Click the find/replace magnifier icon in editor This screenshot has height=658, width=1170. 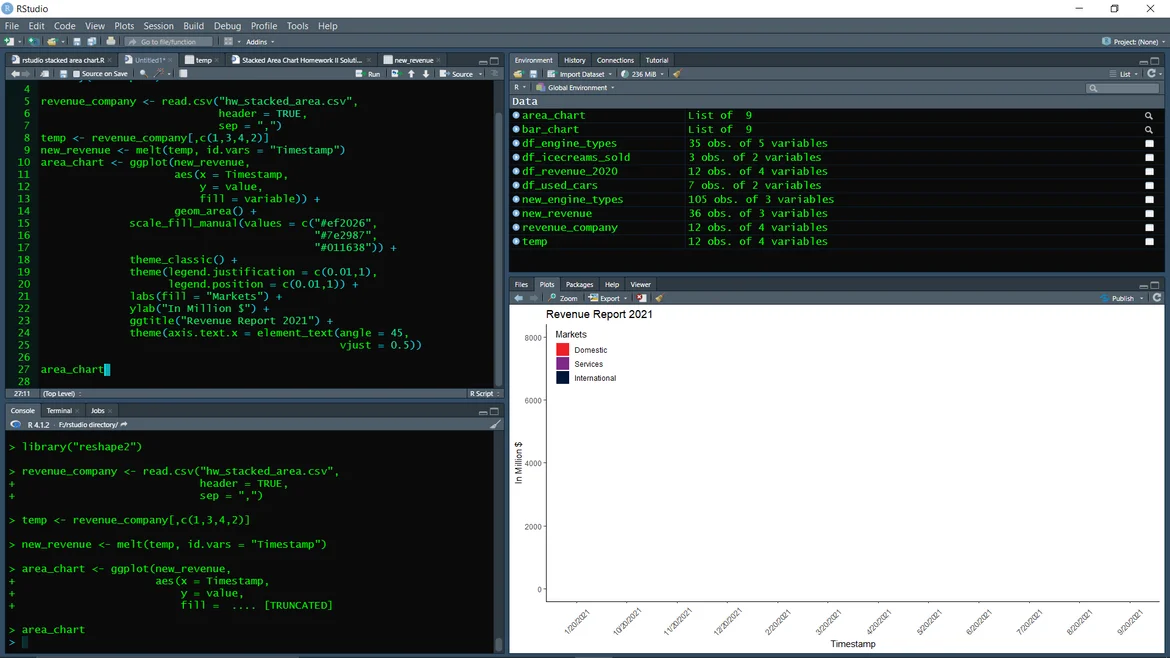click(144, 74)
